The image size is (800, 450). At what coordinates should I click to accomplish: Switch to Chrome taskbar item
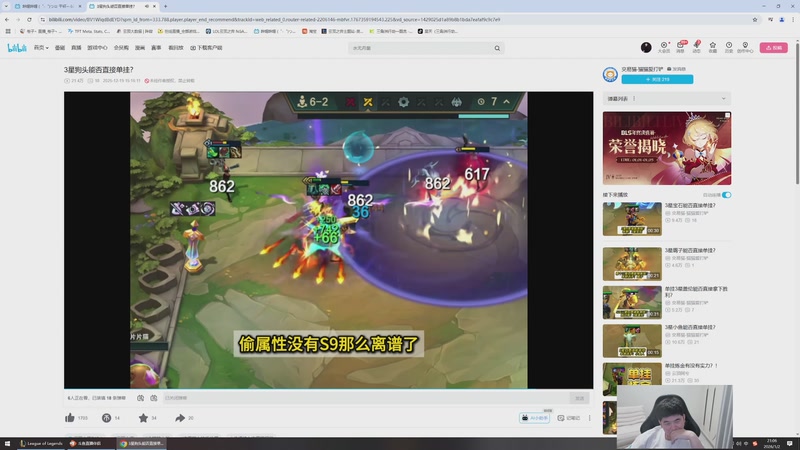point(142,443)
